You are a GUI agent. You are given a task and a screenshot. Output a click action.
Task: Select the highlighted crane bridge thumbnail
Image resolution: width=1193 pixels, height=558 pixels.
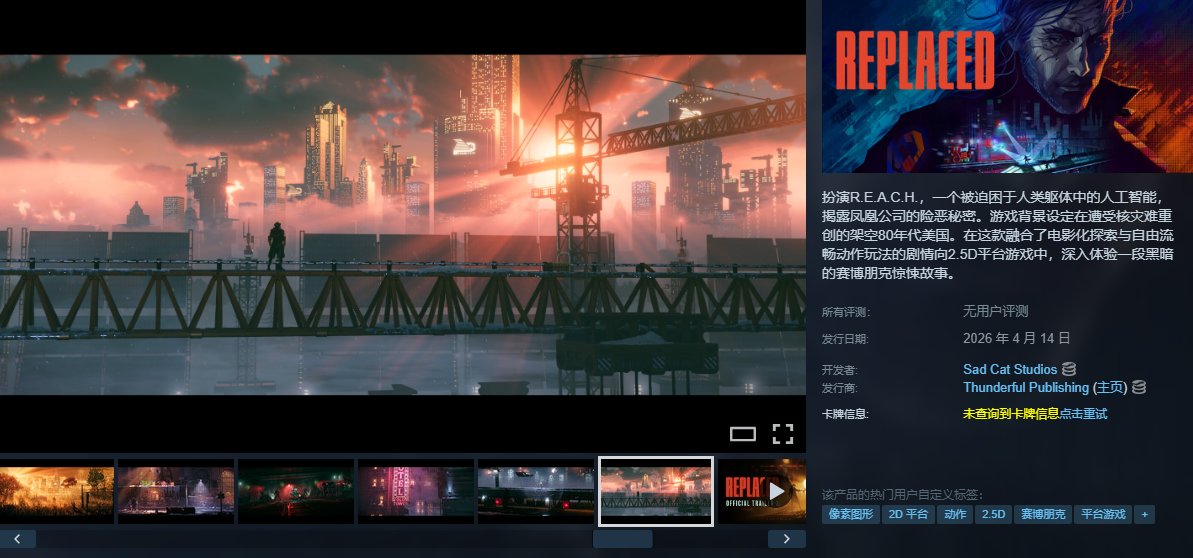[x=656, y=491]
